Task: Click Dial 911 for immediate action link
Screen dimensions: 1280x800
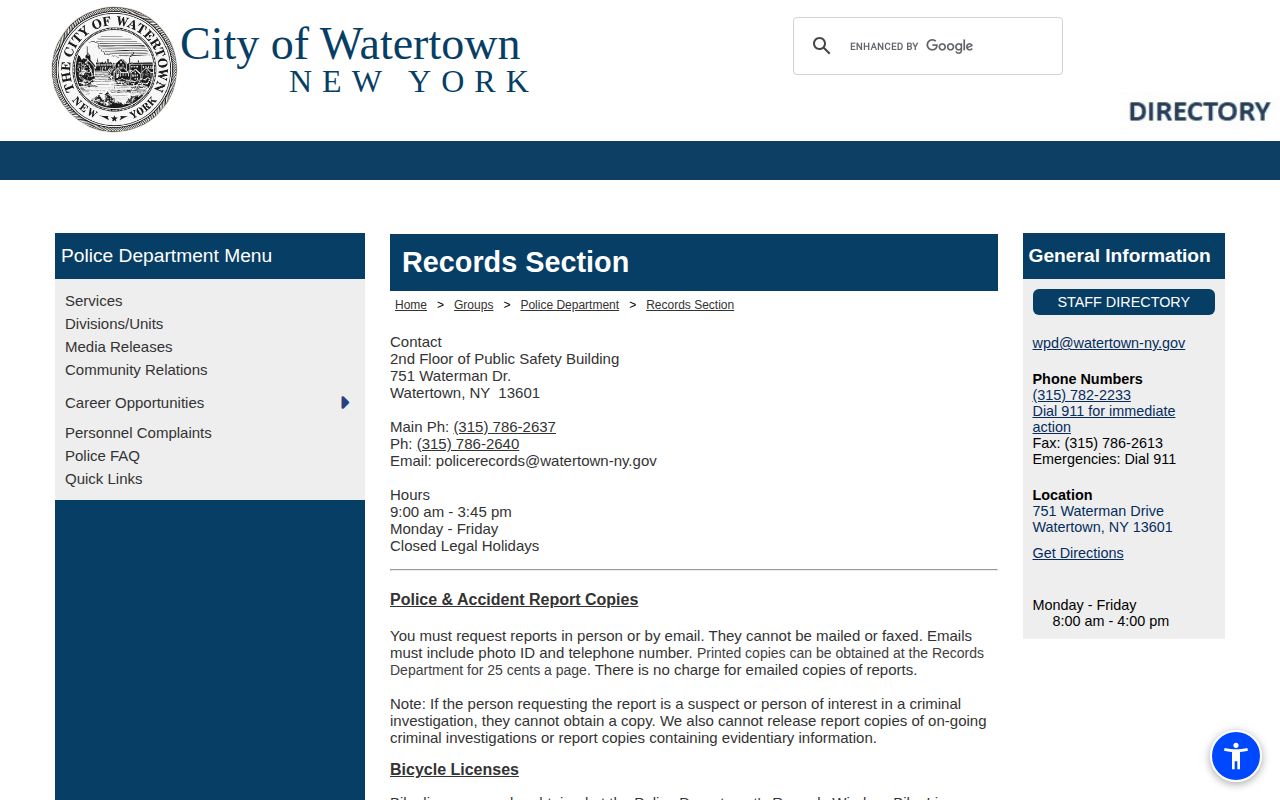Action: 1104,419
